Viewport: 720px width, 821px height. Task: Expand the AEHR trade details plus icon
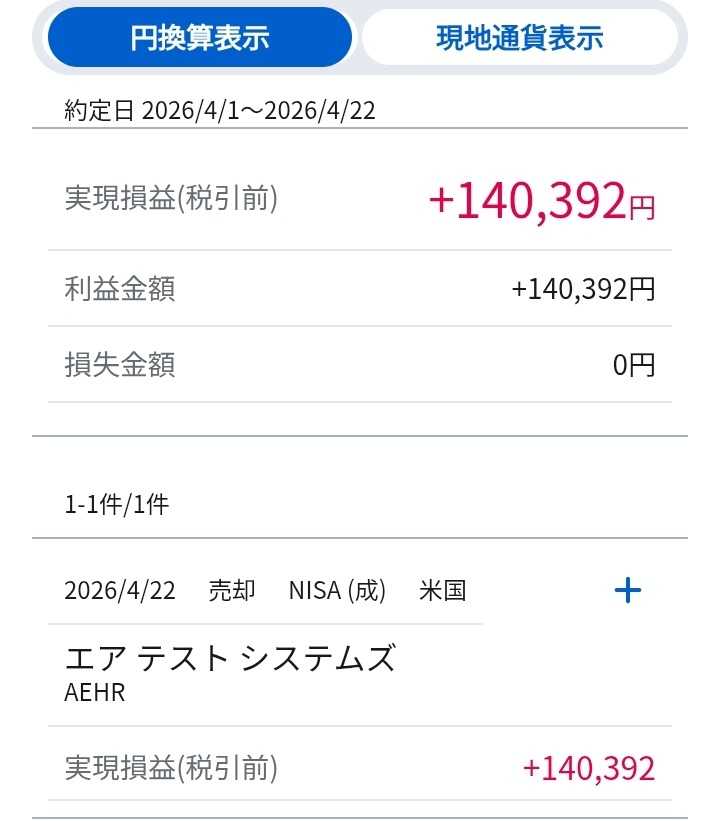[x=627, y=591]
